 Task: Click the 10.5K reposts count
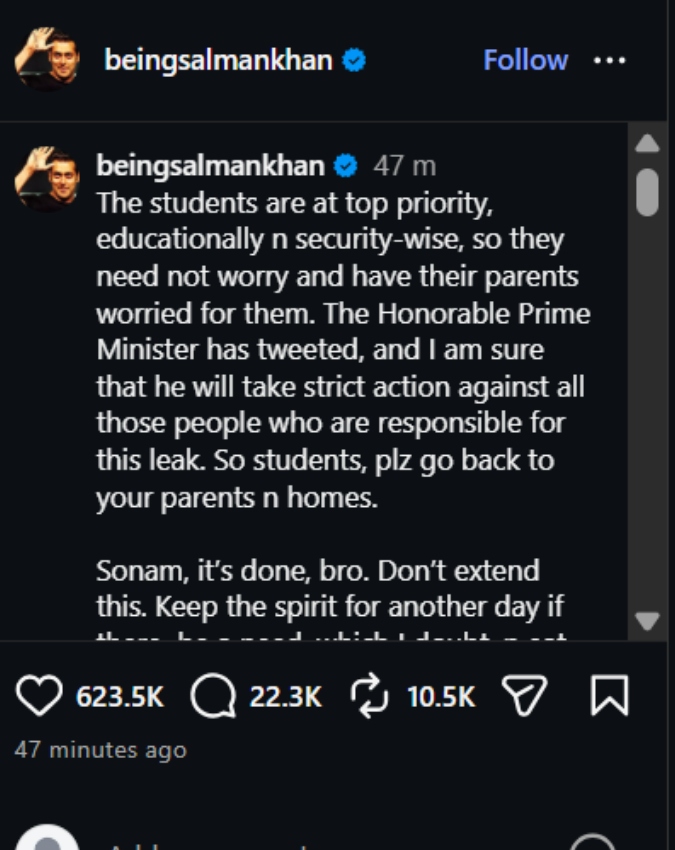441,697
